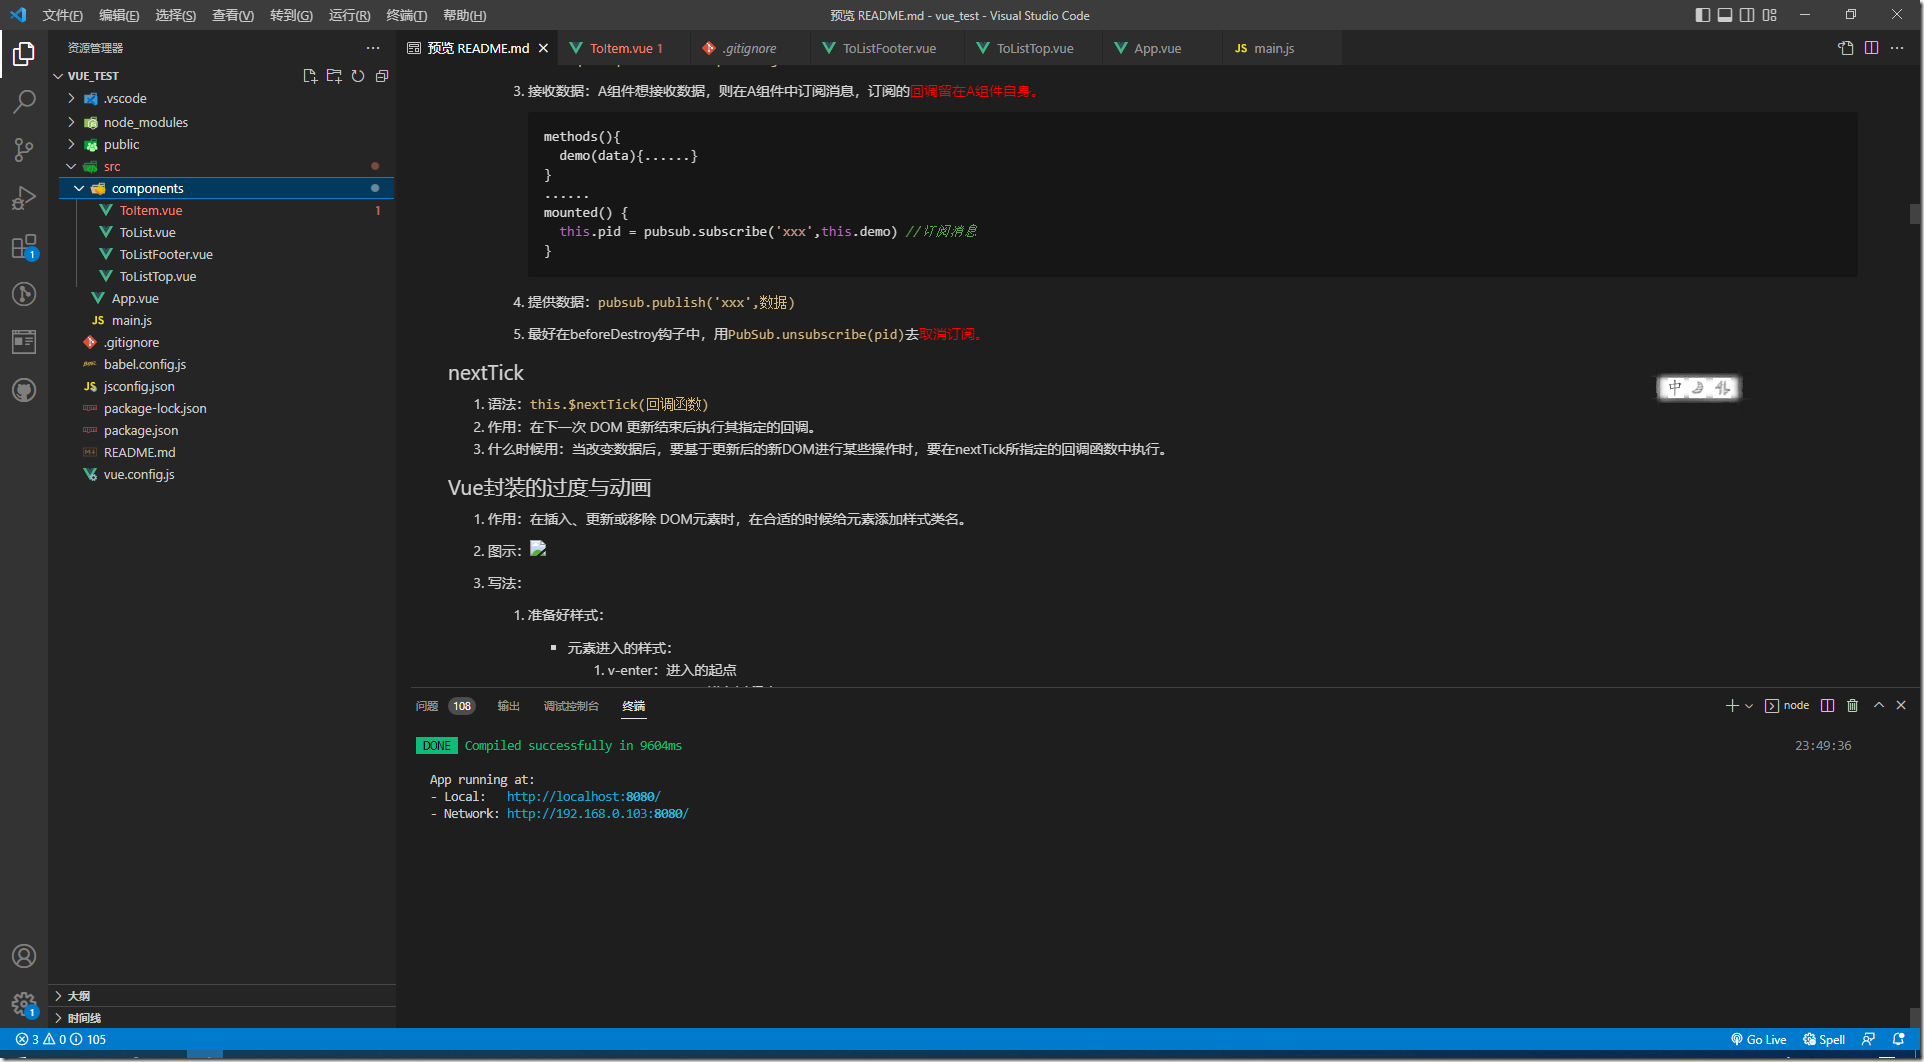Image resolution: width=1924 pixels, height=1062 pixels.
Task: Click Spell checker status item
Action: pyautogui.click(x=1824, y=1040)
